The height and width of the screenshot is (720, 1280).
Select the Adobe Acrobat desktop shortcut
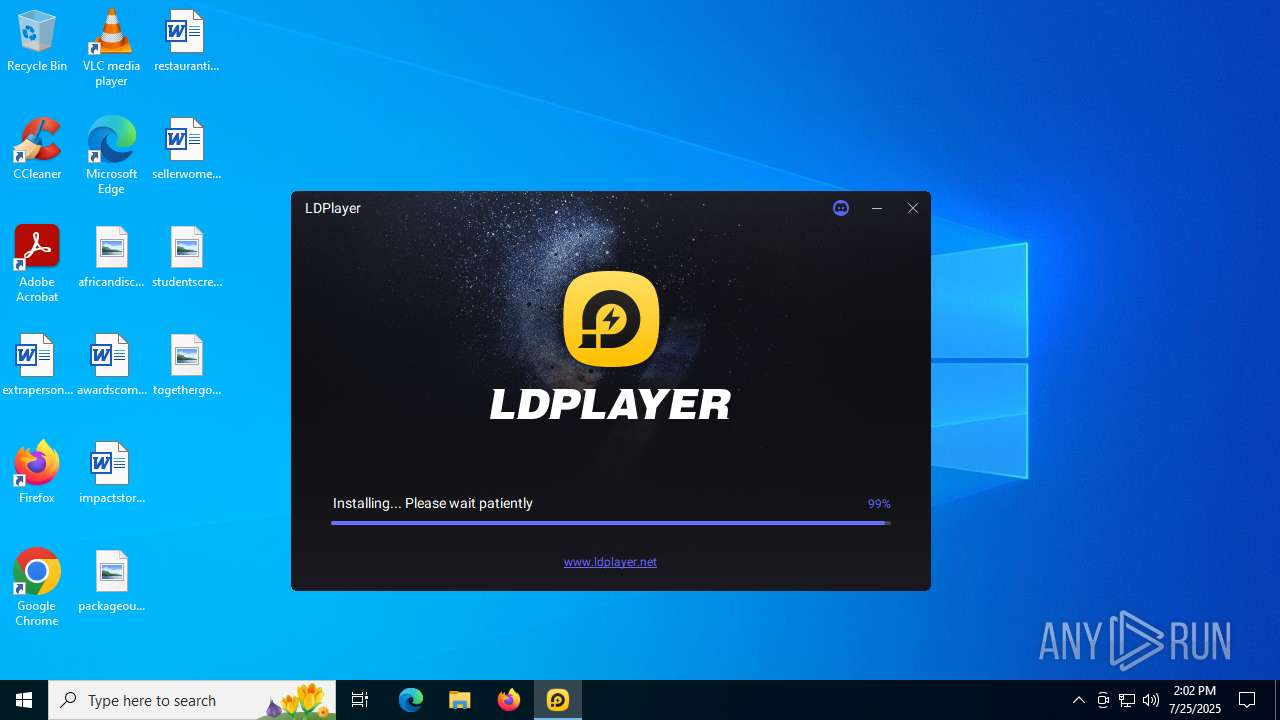(37, 264)
